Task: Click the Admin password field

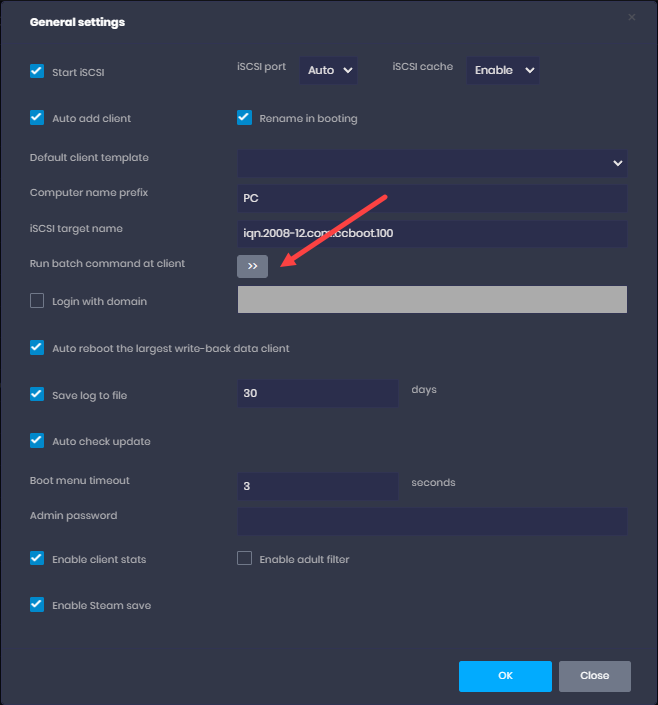Action: (431, 521)
